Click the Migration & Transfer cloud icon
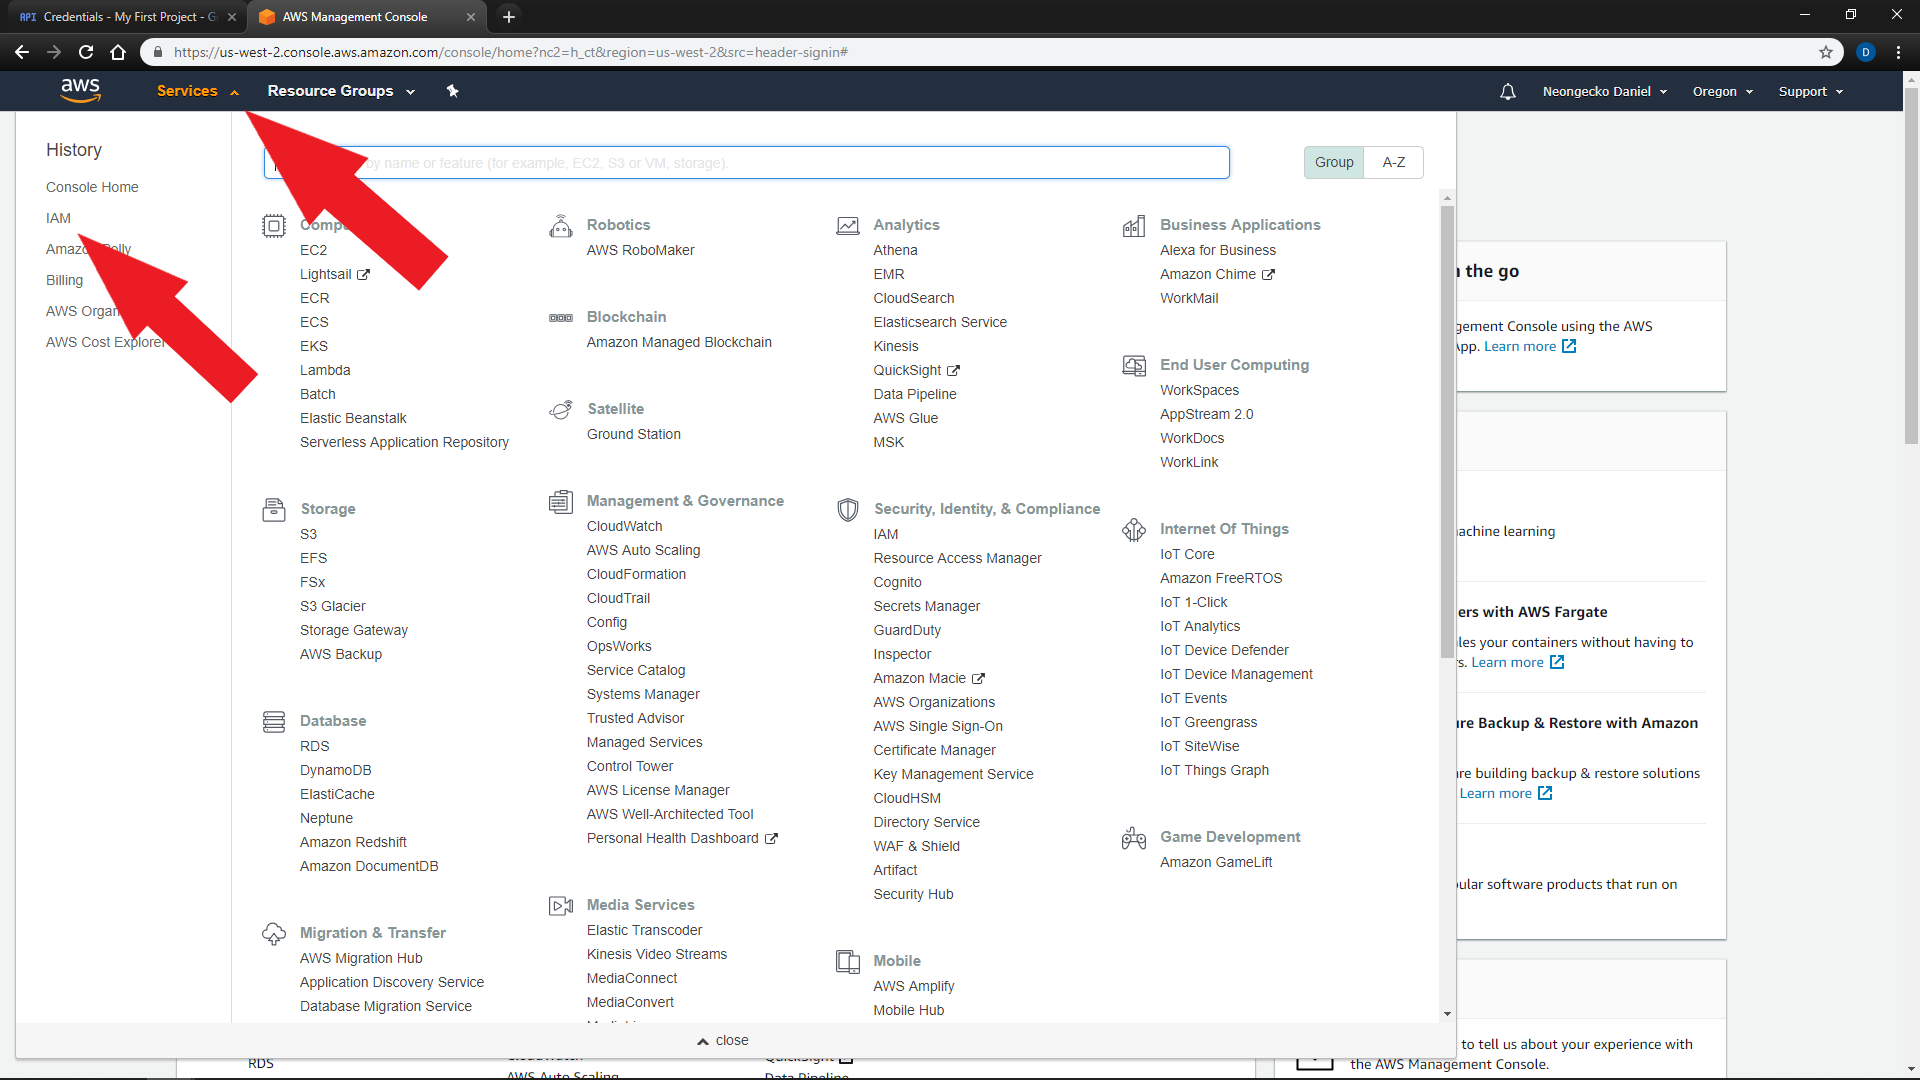This screenshot has width=1920, height=1080. [273, 934]
